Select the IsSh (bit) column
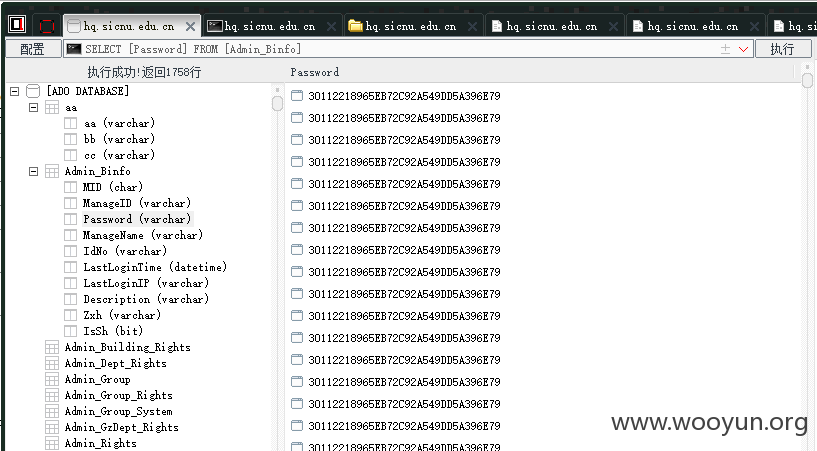Image resolution: width=817 pixels, height=451 pixels. click(x=113, y=331)
